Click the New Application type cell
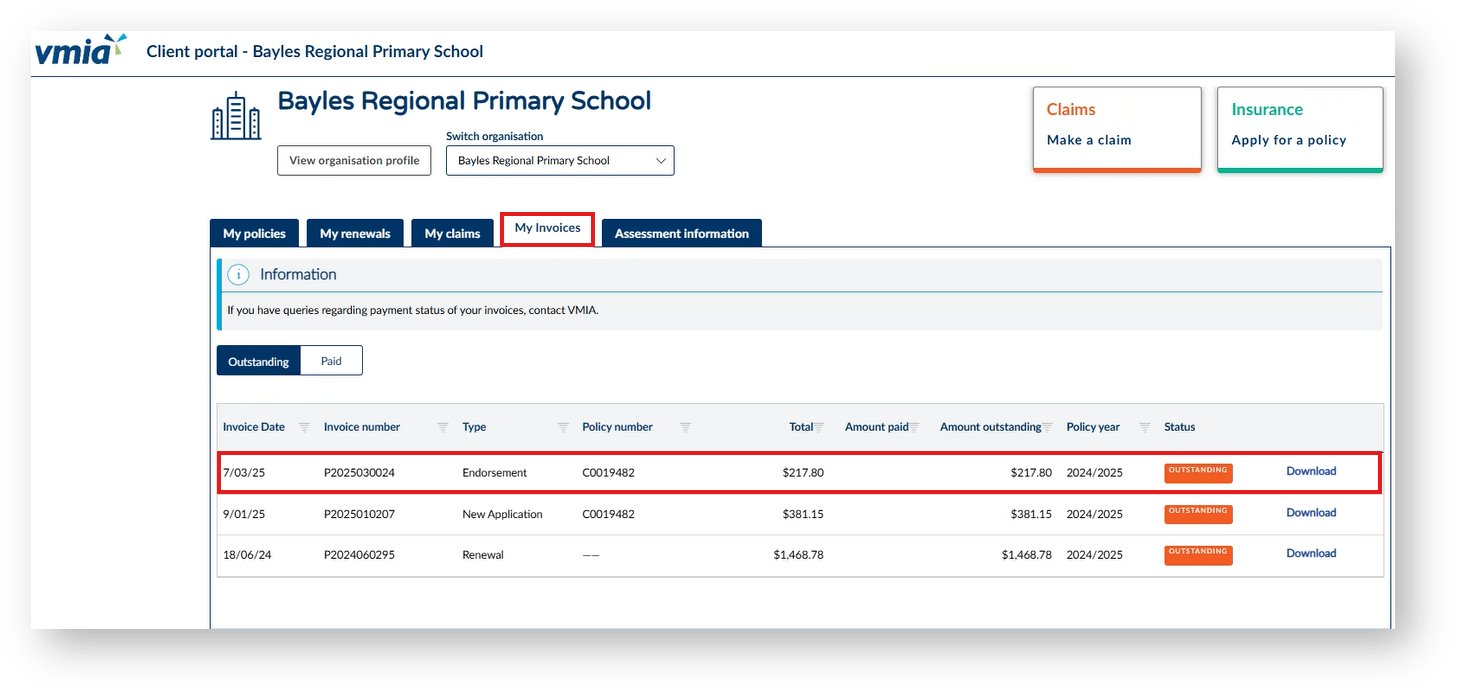This screenshot has height=691, width=1457. [x=502, y=515]
